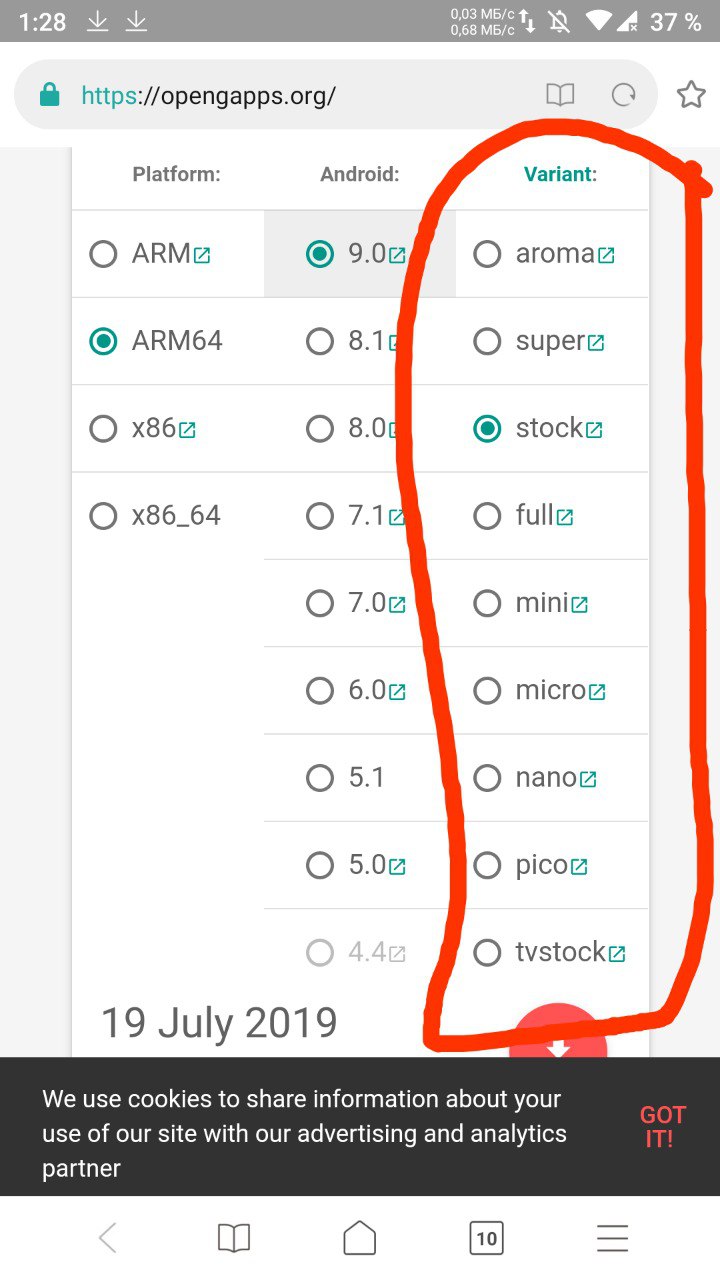Go back with browser back arrow

(x=108, y=1239)
